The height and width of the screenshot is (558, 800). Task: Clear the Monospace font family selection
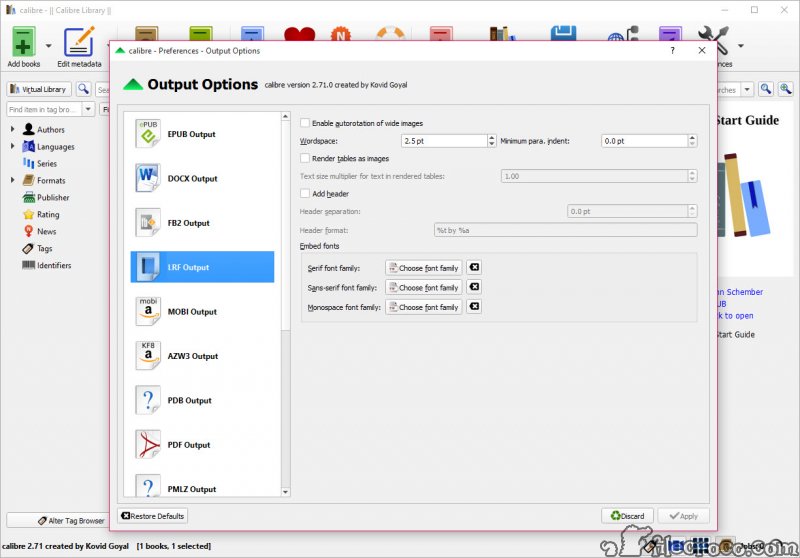(474, 307)
